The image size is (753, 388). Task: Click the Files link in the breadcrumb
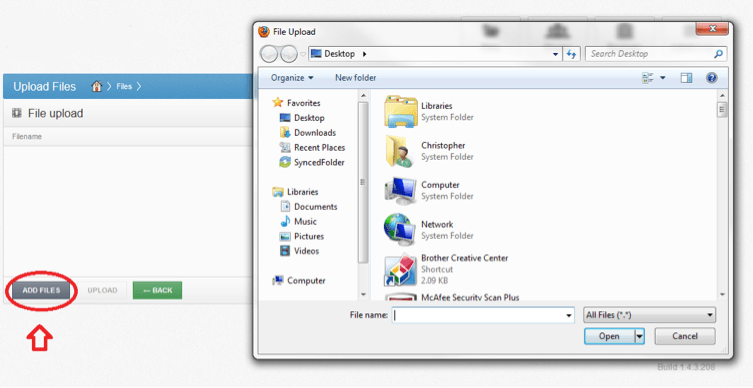coord(124,87)
